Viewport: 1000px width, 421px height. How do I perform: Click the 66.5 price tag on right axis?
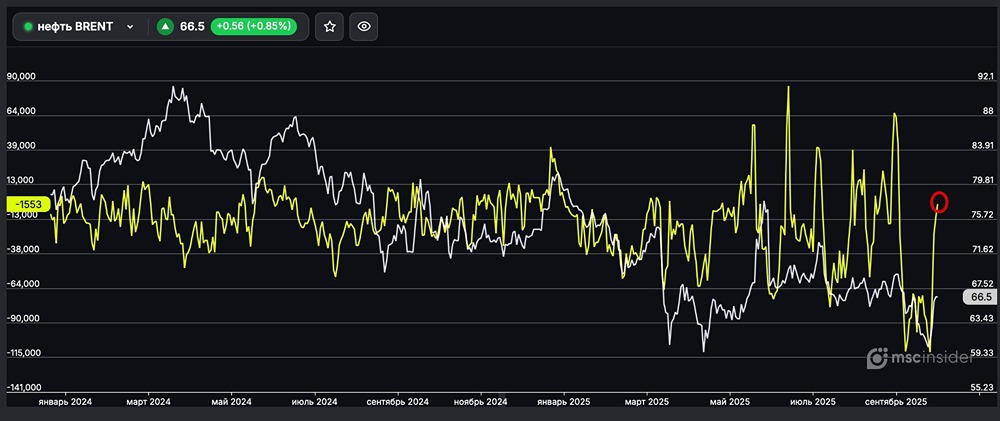click(x=980, y=297)
